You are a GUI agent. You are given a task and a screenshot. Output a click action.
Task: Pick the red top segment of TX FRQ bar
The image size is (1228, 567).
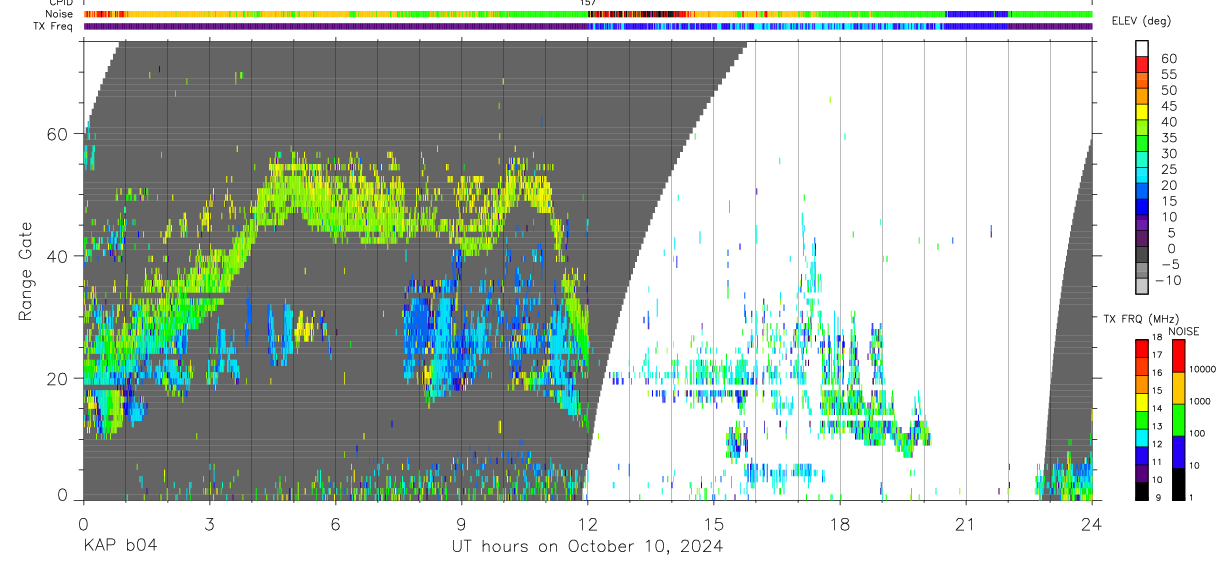tap(1142, 348)
